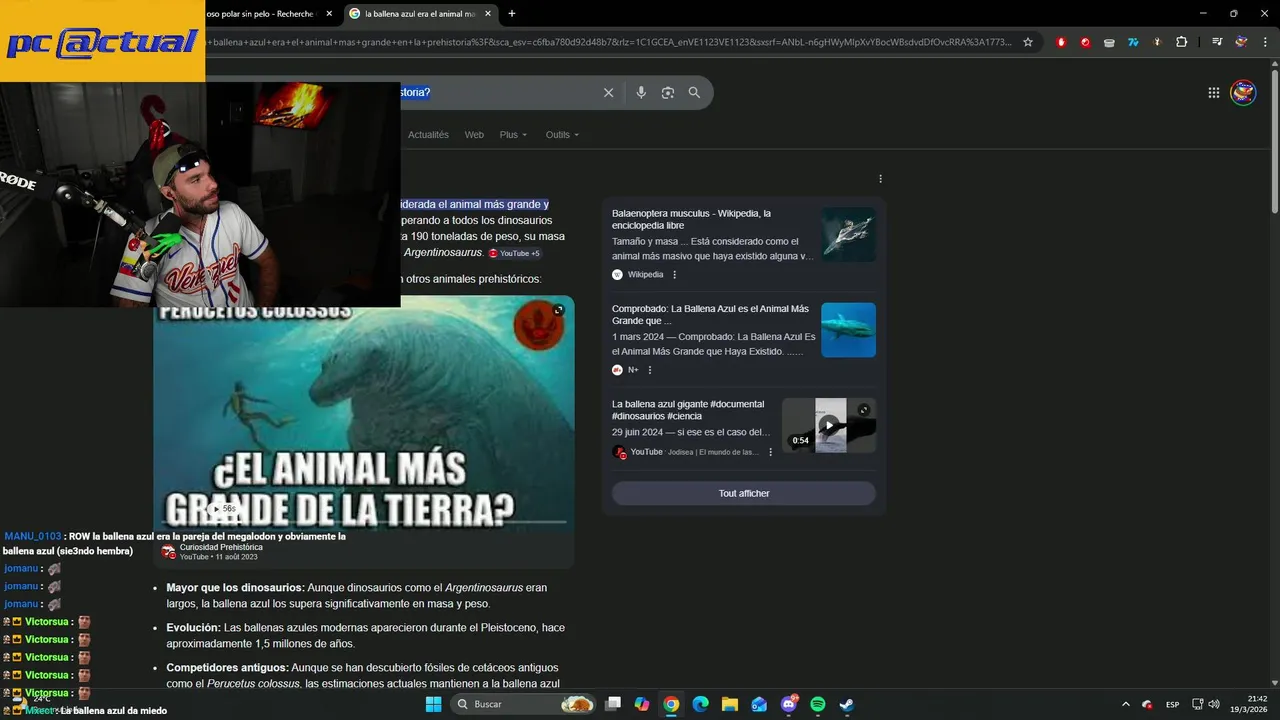Open 'La ballena azul gigante #documental' link
The height and width of the screenshot is (720, 1280).
click(x=688, y=410)
